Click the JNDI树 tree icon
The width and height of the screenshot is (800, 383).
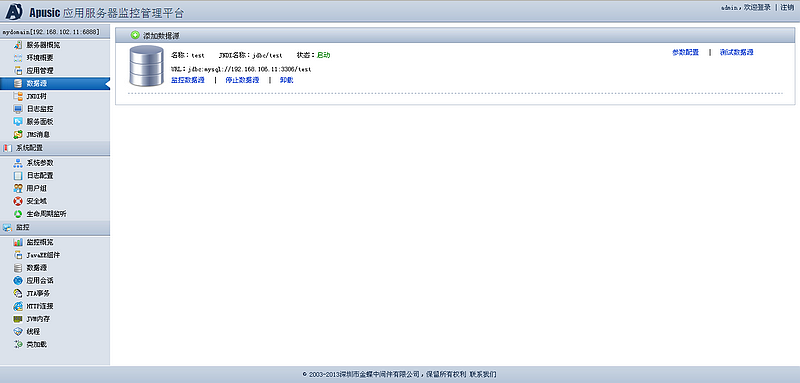tap(18, 96)
